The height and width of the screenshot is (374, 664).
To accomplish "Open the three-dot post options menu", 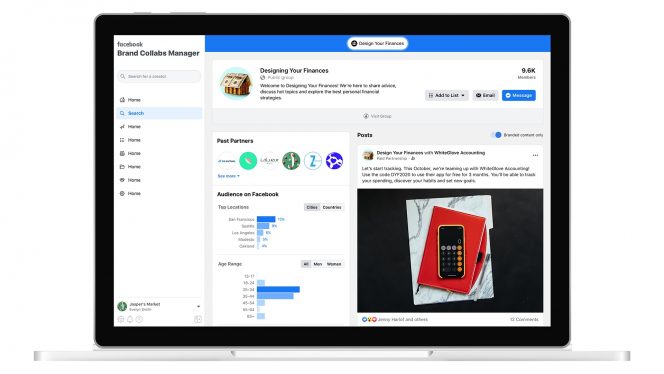I will (x=535, y=155).
